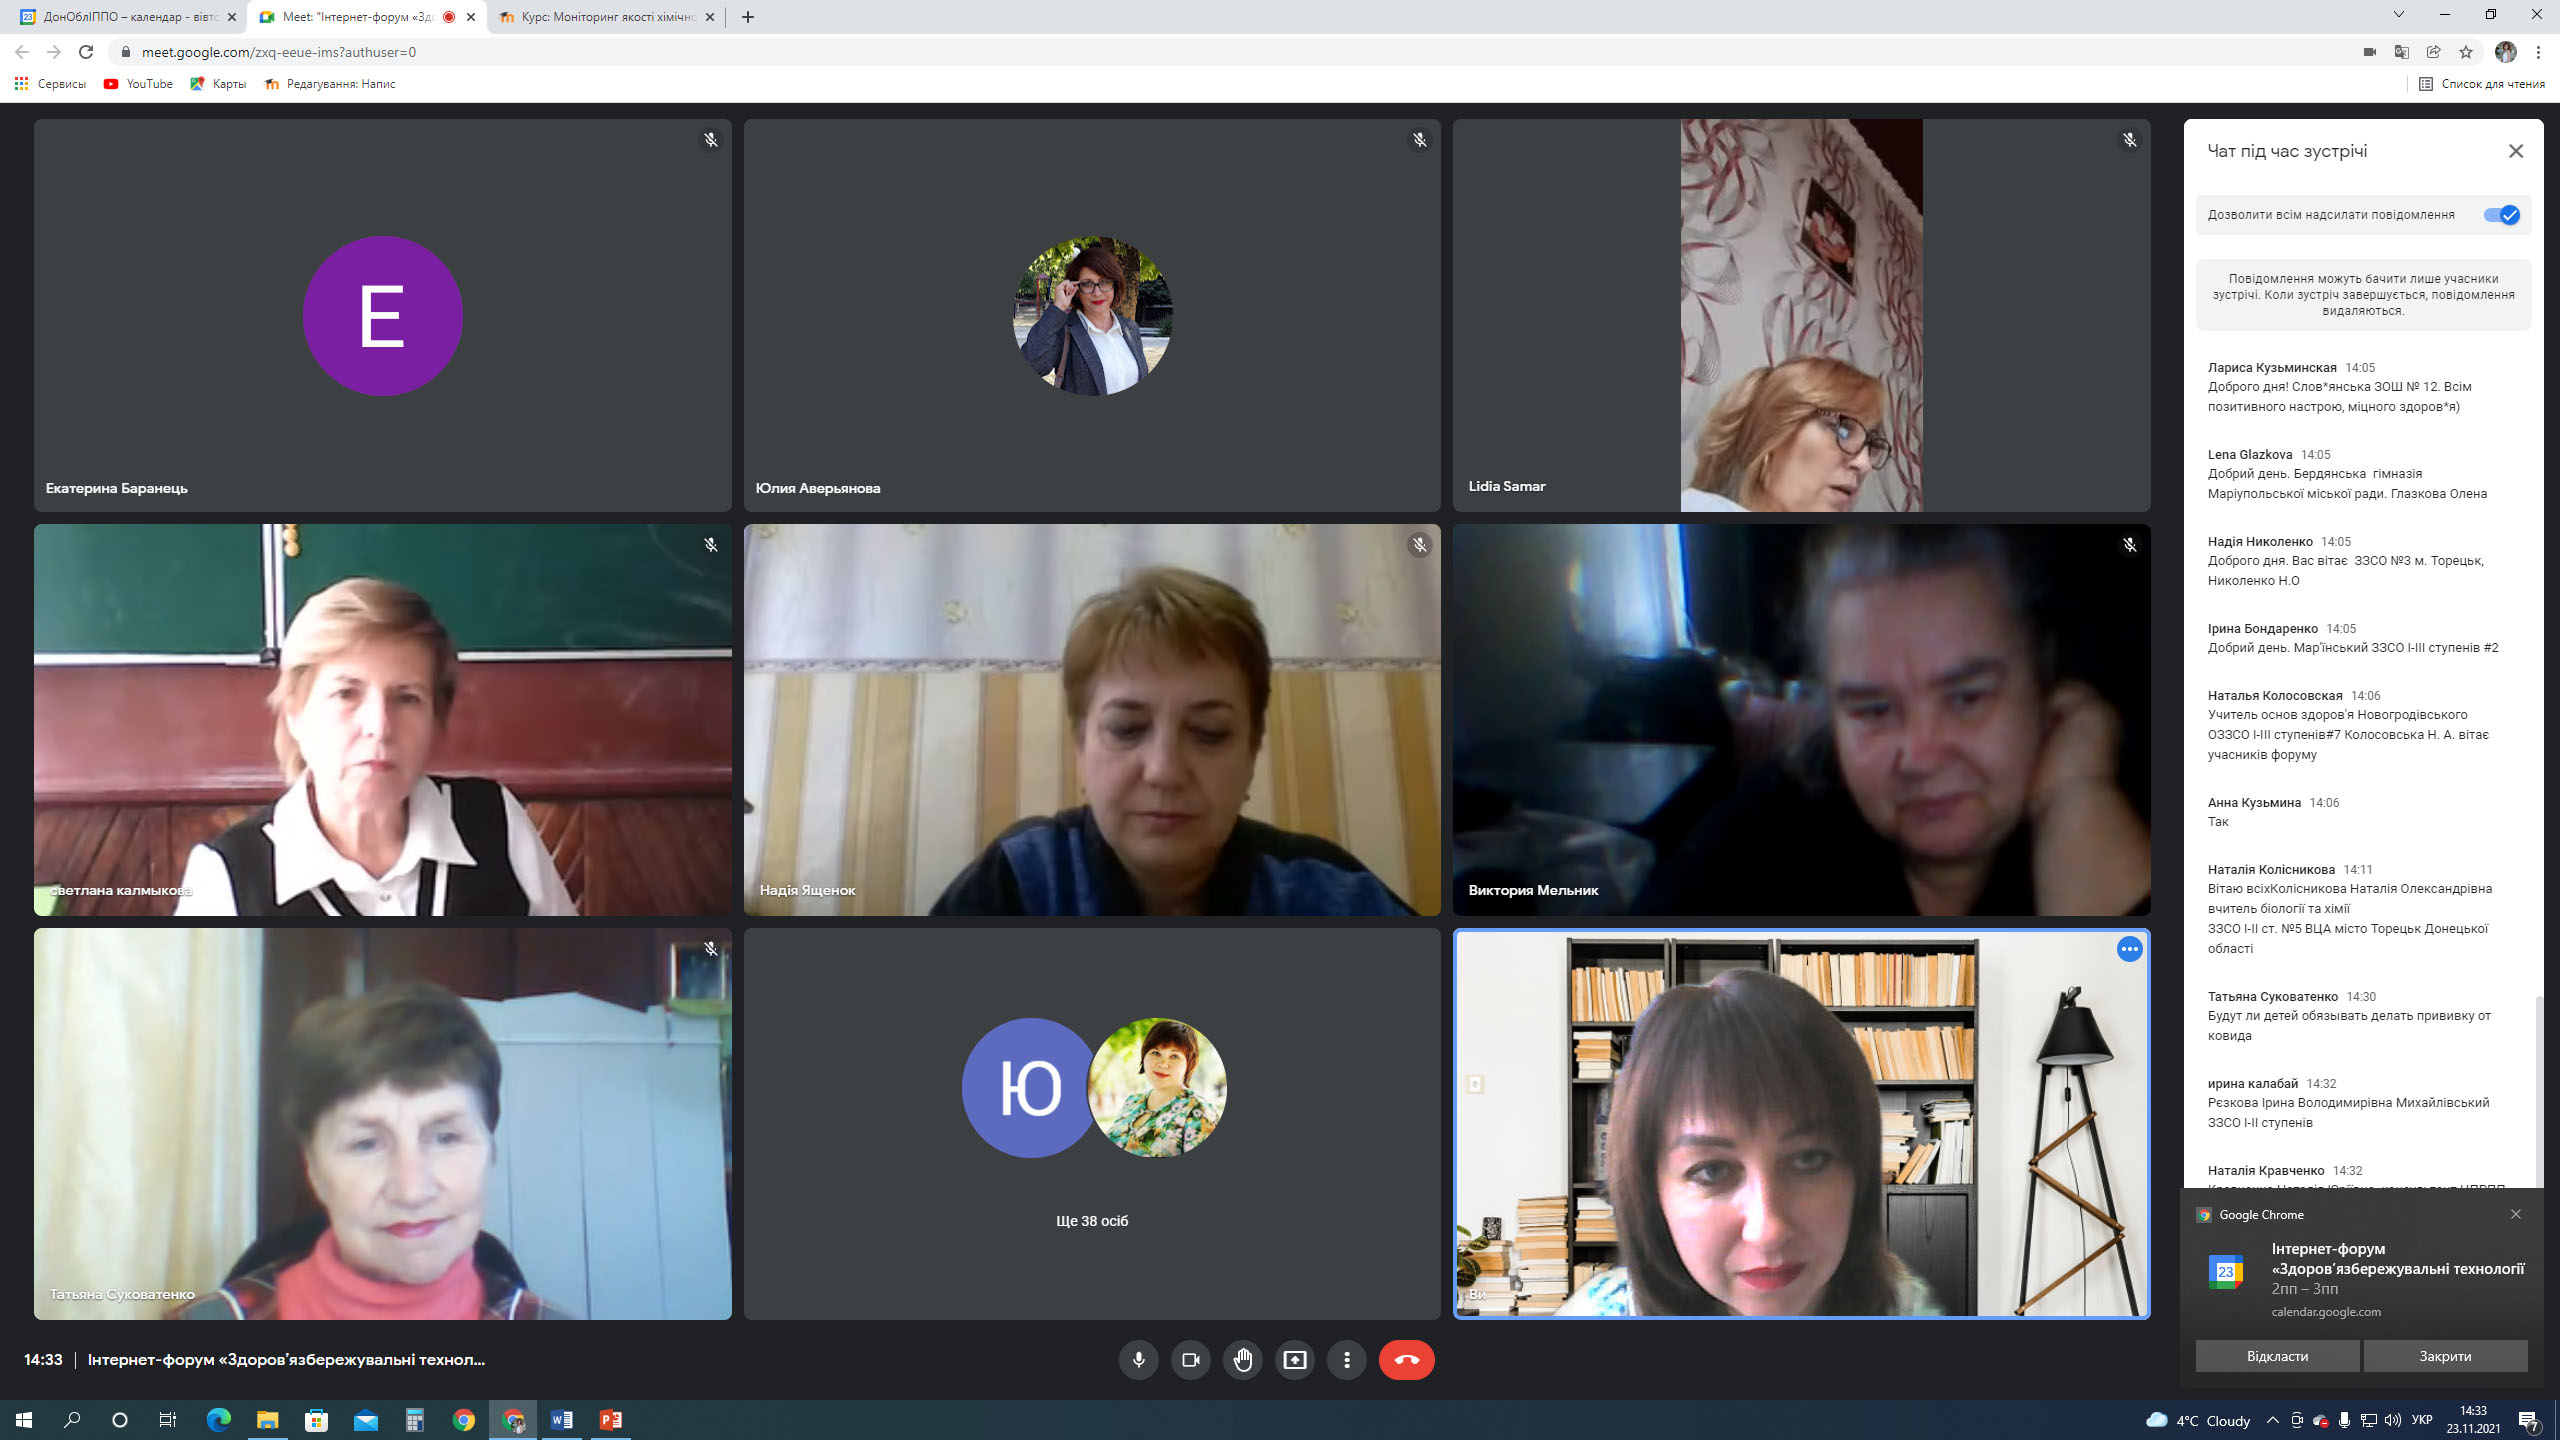Close the in-call chat panel

coord(2515,151)
